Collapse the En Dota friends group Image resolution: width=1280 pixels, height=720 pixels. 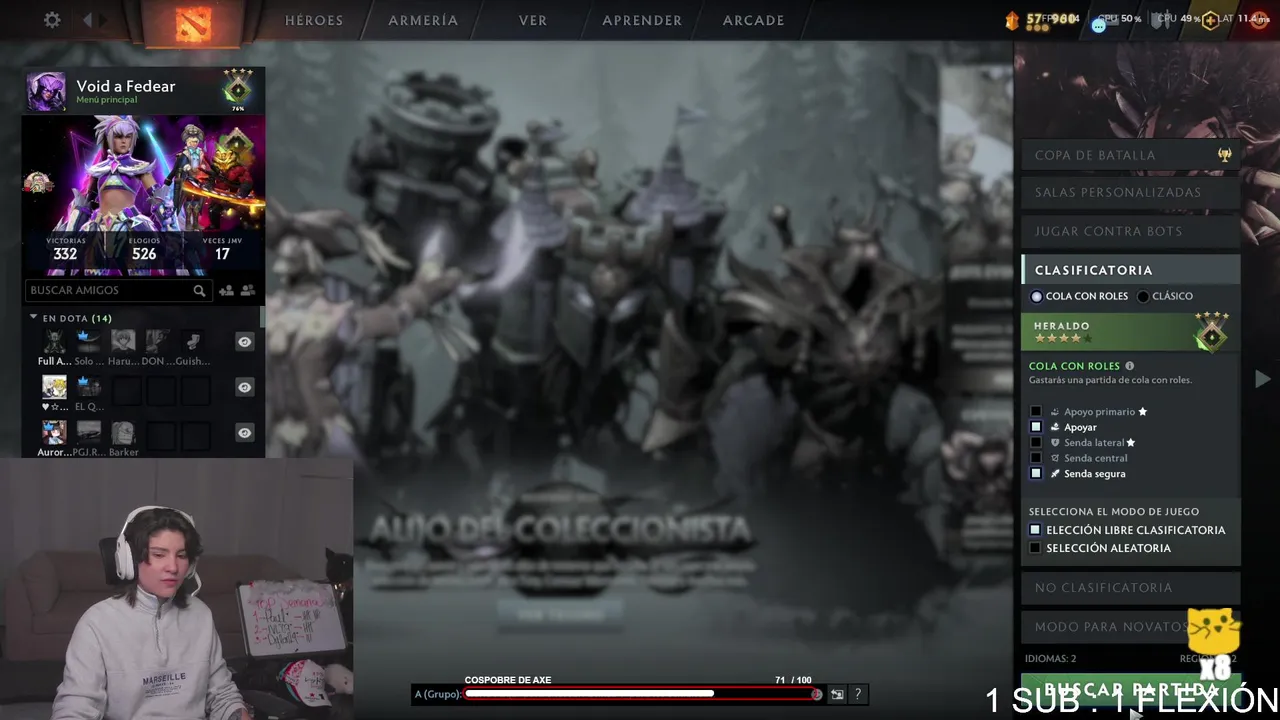coord(33,318)
